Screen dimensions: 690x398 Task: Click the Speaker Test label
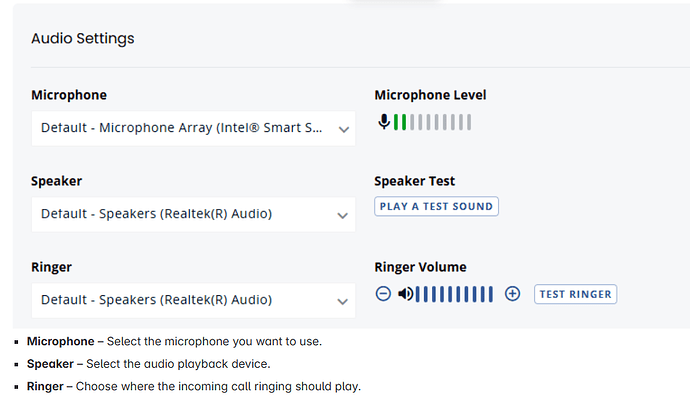[415, 181]
